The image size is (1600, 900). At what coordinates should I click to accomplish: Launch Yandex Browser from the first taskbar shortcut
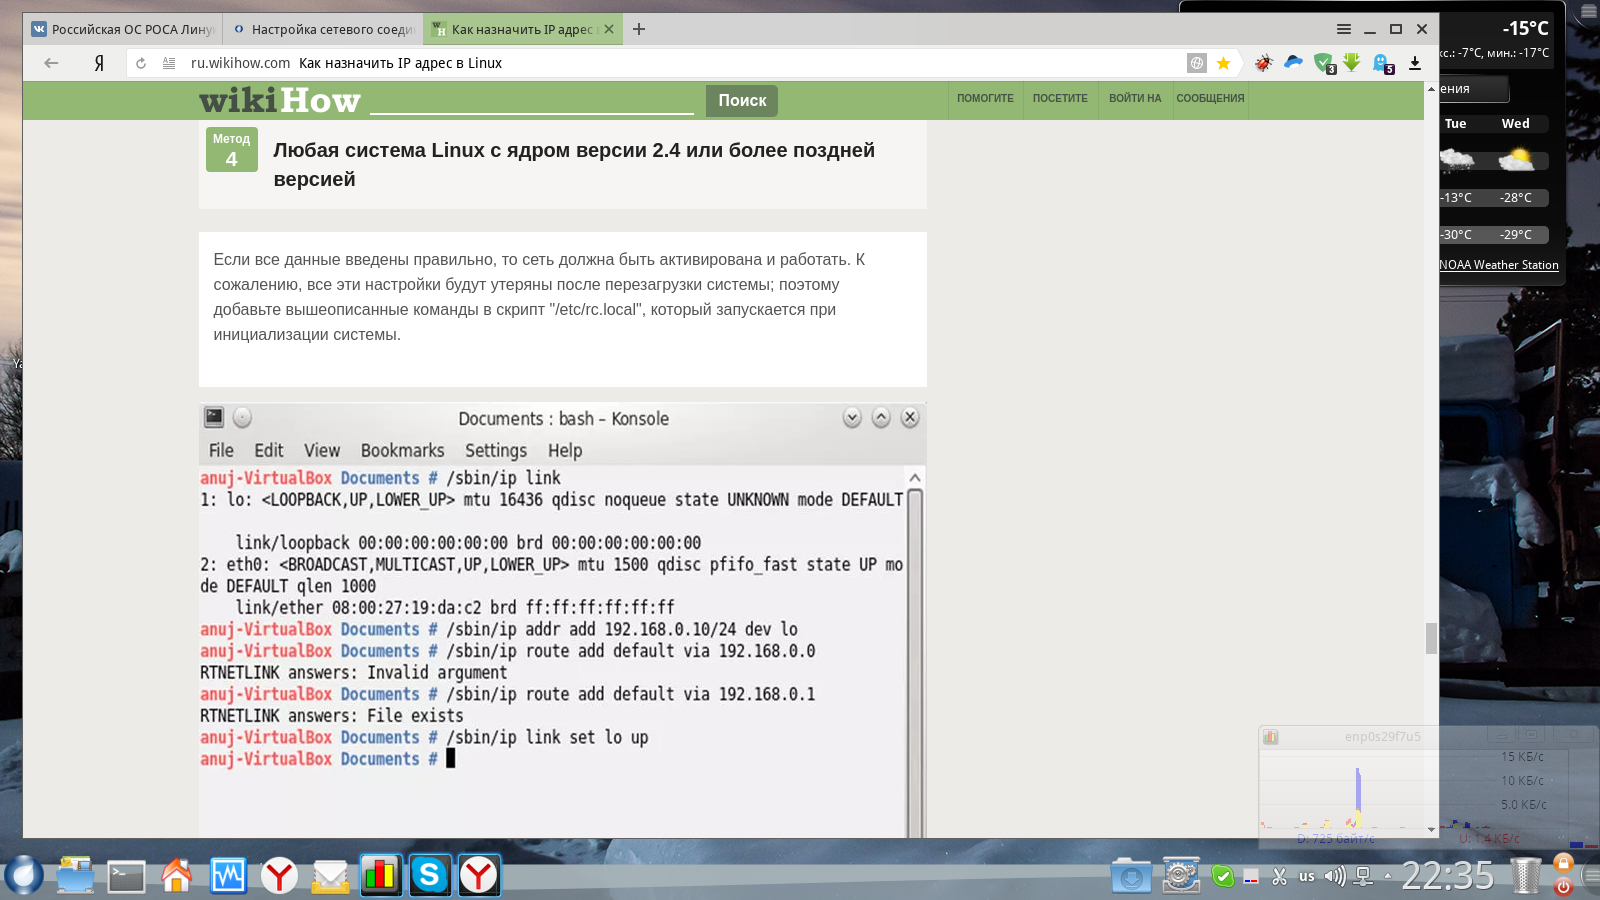pos(279,876)
